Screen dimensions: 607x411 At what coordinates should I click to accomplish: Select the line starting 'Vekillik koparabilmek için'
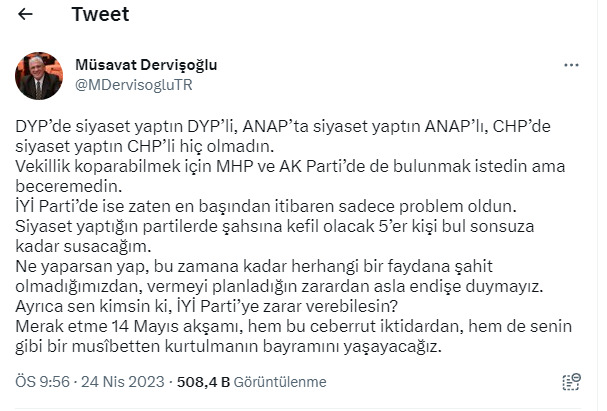pos(290,166)
